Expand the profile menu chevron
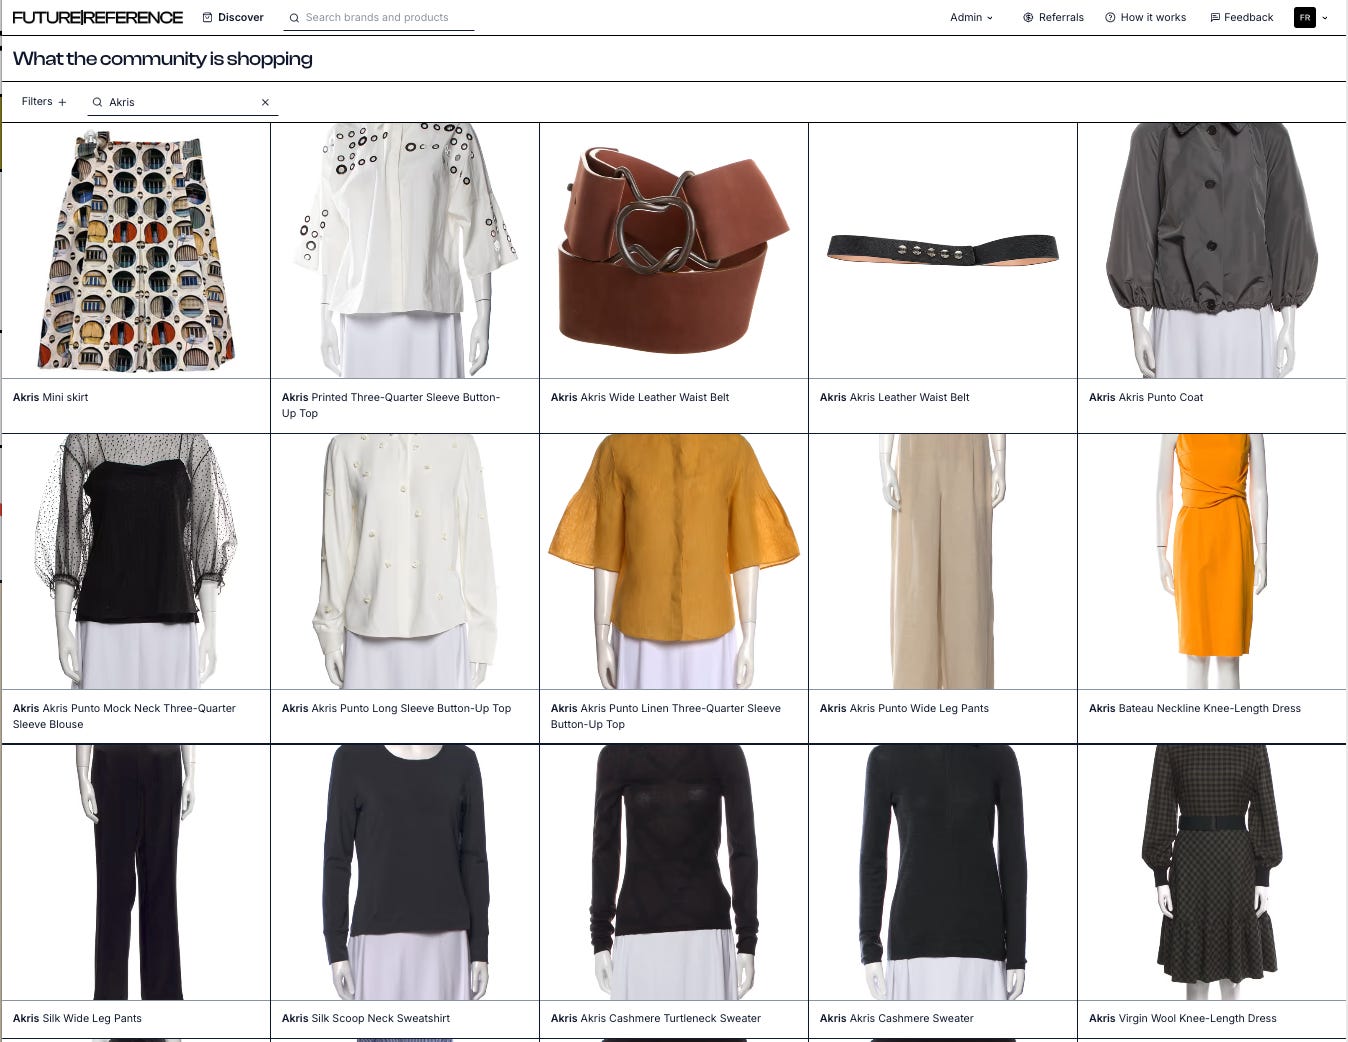1348x1042 pixels. click(1325, 17)
